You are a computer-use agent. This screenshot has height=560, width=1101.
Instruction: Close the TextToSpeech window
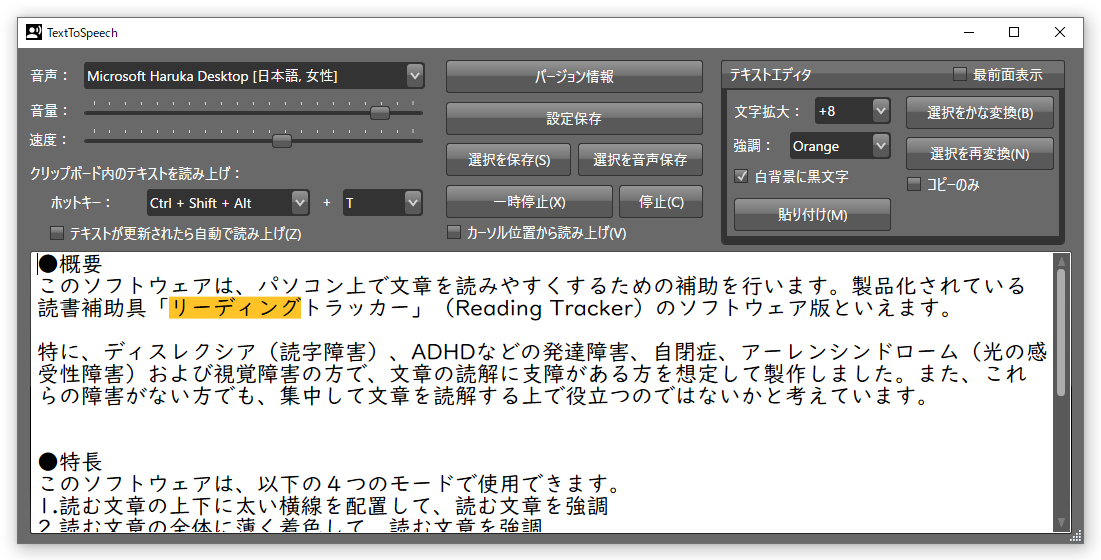[1060, 32]
